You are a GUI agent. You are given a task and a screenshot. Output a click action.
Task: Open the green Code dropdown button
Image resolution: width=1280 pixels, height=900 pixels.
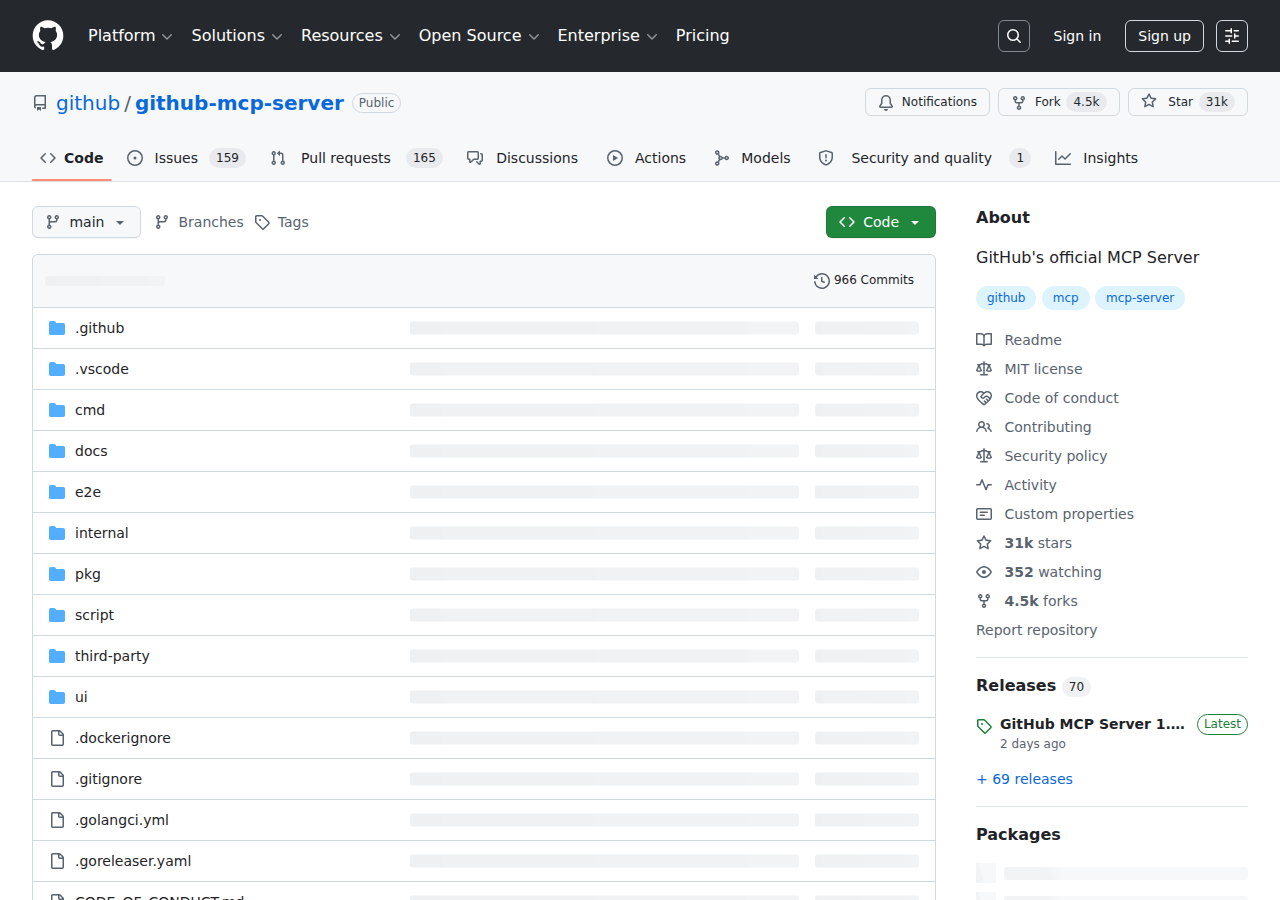pyautogui.click(x=881, y=222)
